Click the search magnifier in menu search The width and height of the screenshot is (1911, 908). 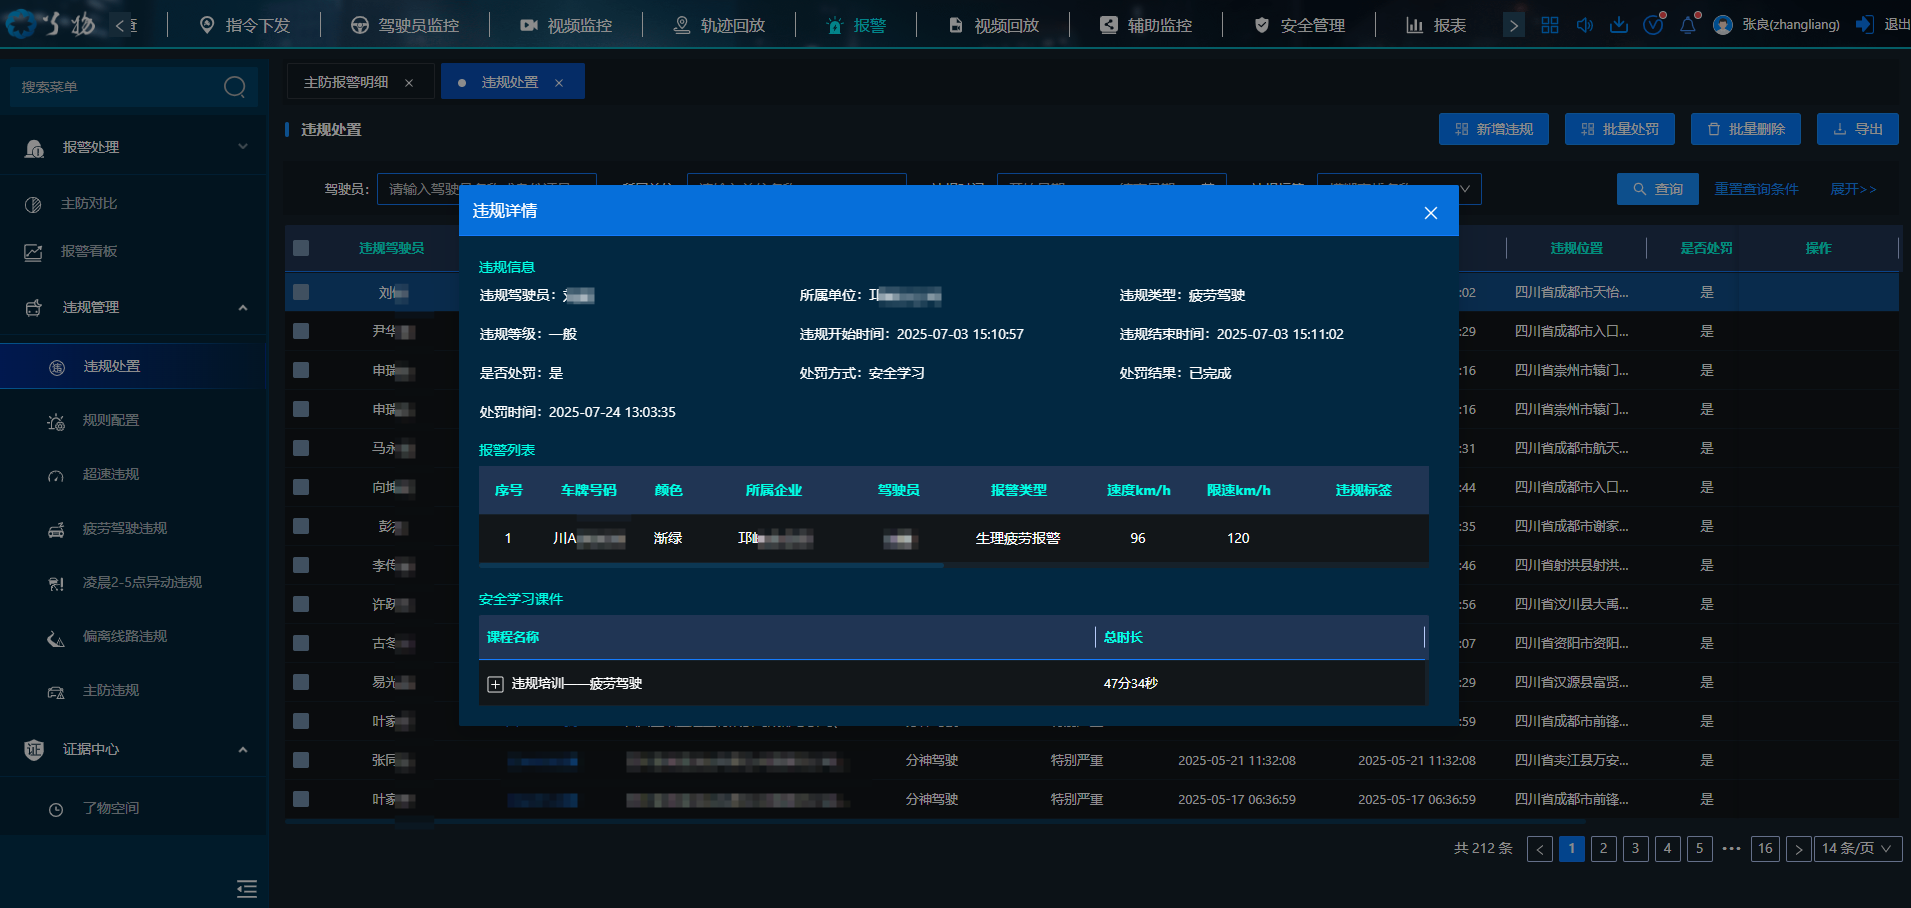tap(235, 87)
